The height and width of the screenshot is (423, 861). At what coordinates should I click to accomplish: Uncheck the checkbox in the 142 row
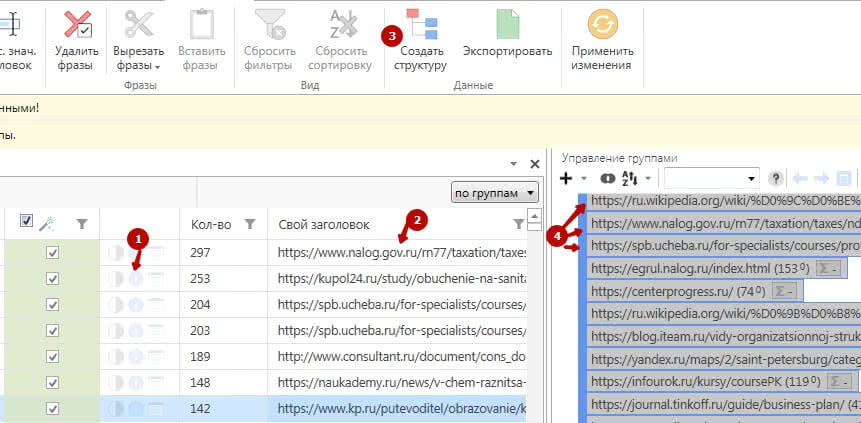pyautogui.click(x=52, y=408)
